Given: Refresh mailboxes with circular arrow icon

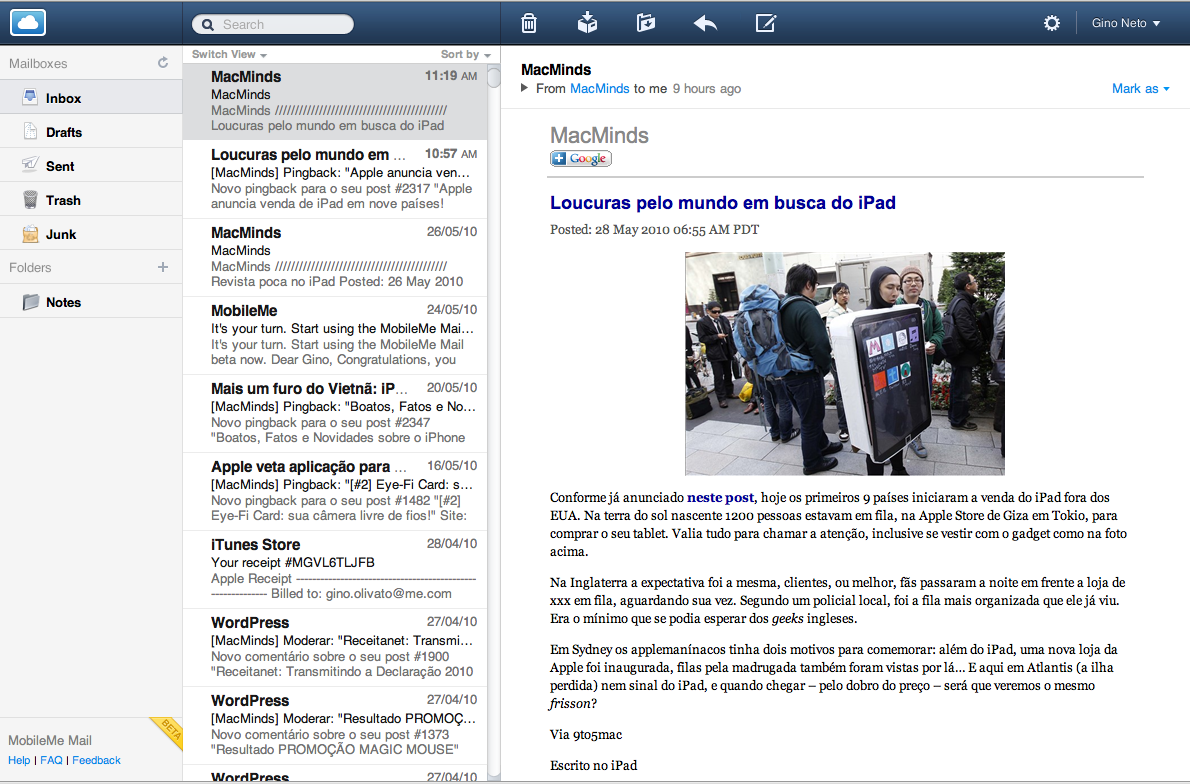Looking at the screenshot, I should (x=162, y=63).
